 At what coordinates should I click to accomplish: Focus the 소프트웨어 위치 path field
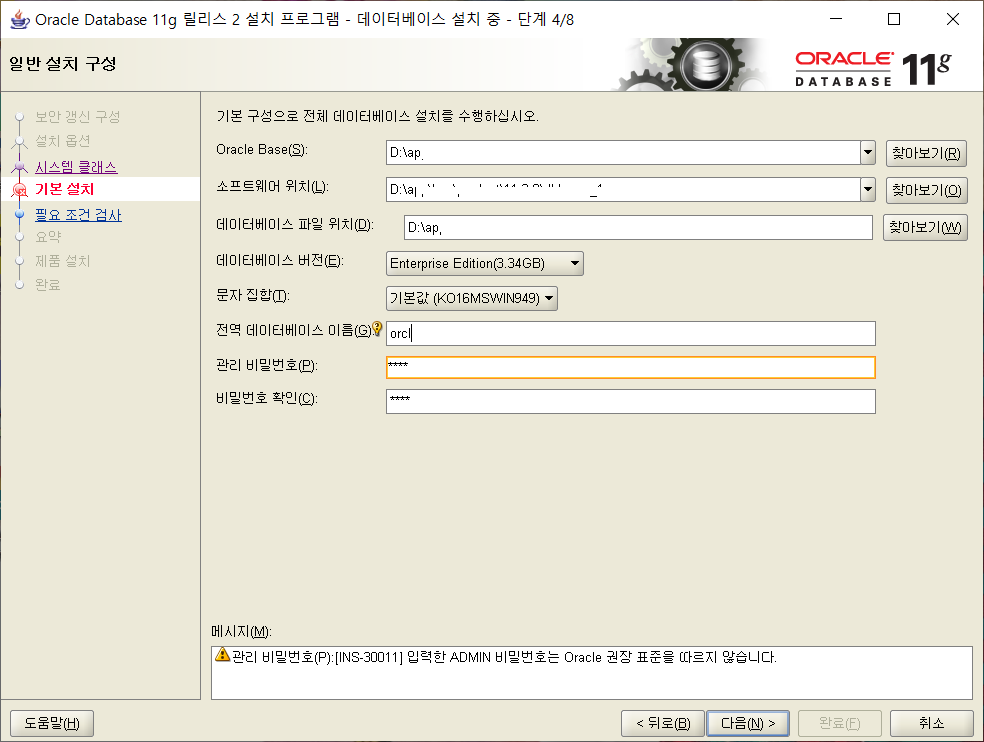tap(623, 190)
